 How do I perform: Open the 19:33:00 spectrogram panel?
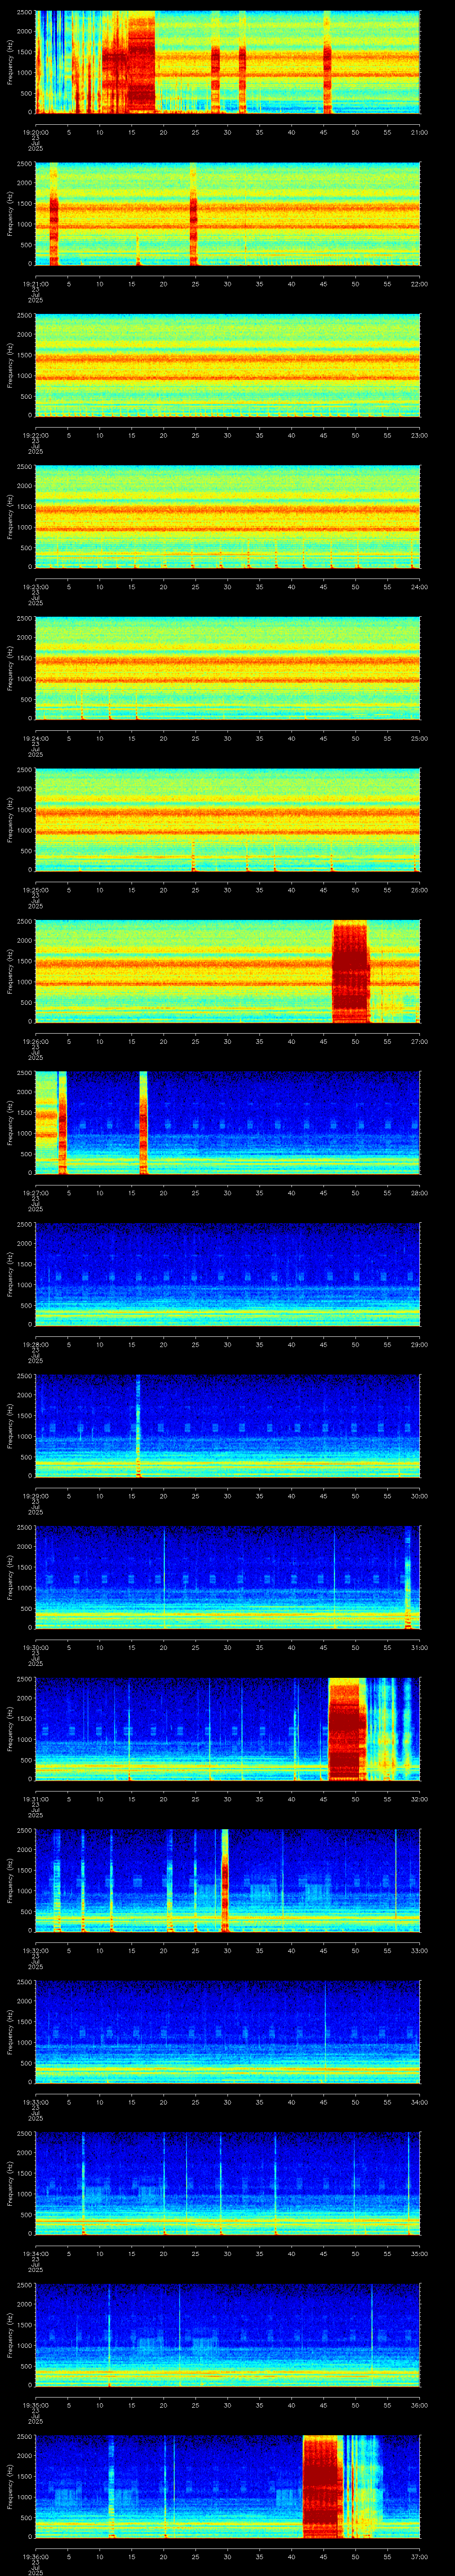[227, 2032]
